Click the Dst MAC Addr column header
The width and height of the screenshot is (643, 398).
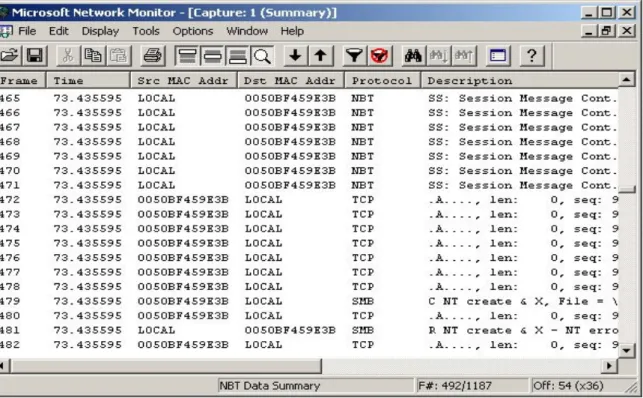291,80
